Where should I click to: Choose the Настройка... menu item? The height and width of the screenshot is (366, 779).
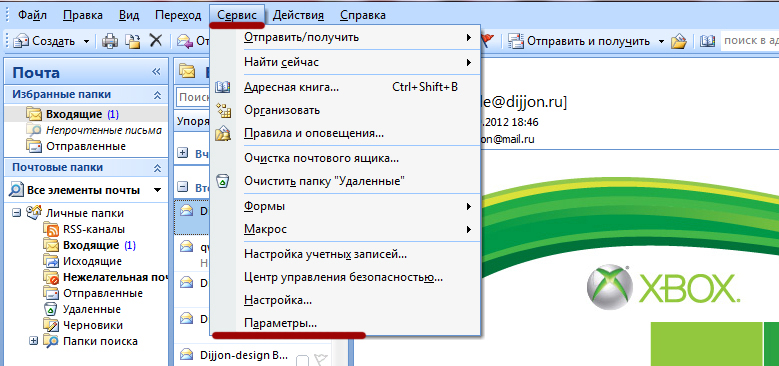pyautogui.click(x=345, y=300)
